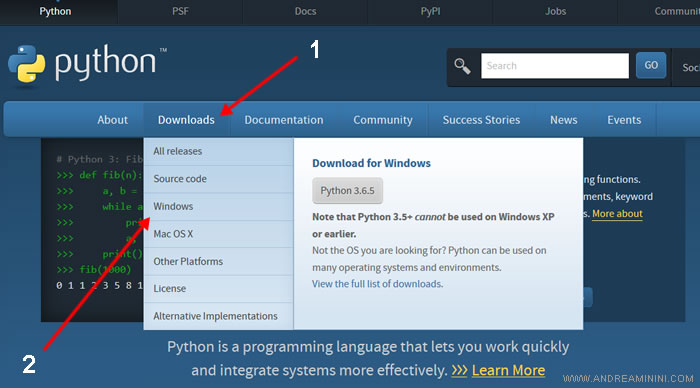Open the Downloads navigation menu

click(x=186, y=120)
